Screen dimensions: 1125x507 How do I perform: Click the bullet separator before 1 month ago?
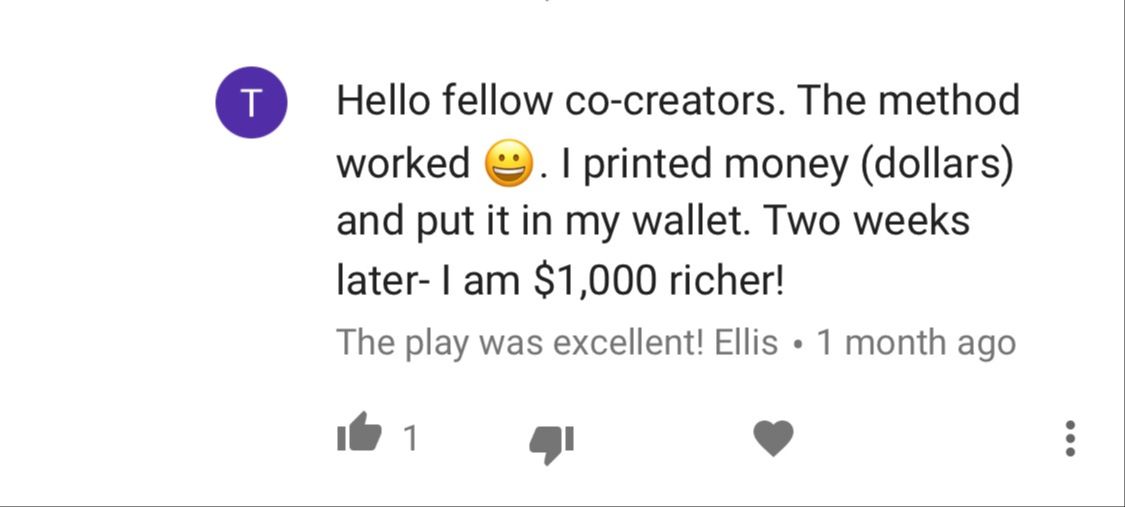tap(798, 345)
